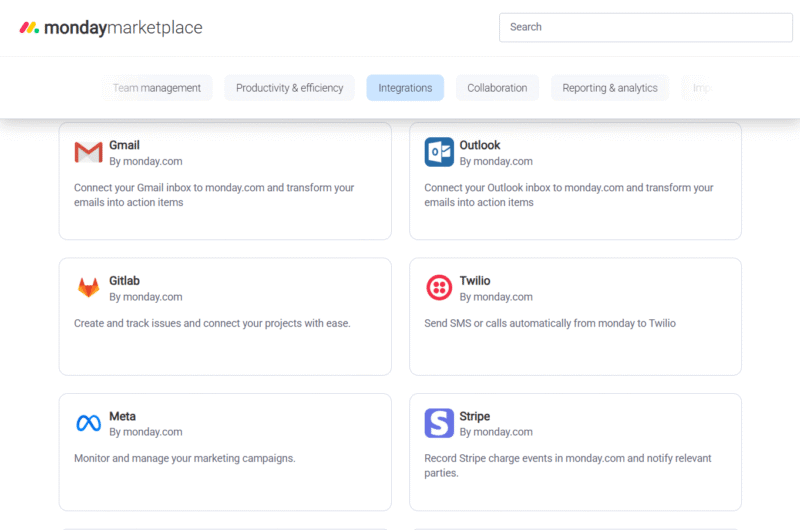
Task: Open the Twilio app title link
Action: (475, 281)
